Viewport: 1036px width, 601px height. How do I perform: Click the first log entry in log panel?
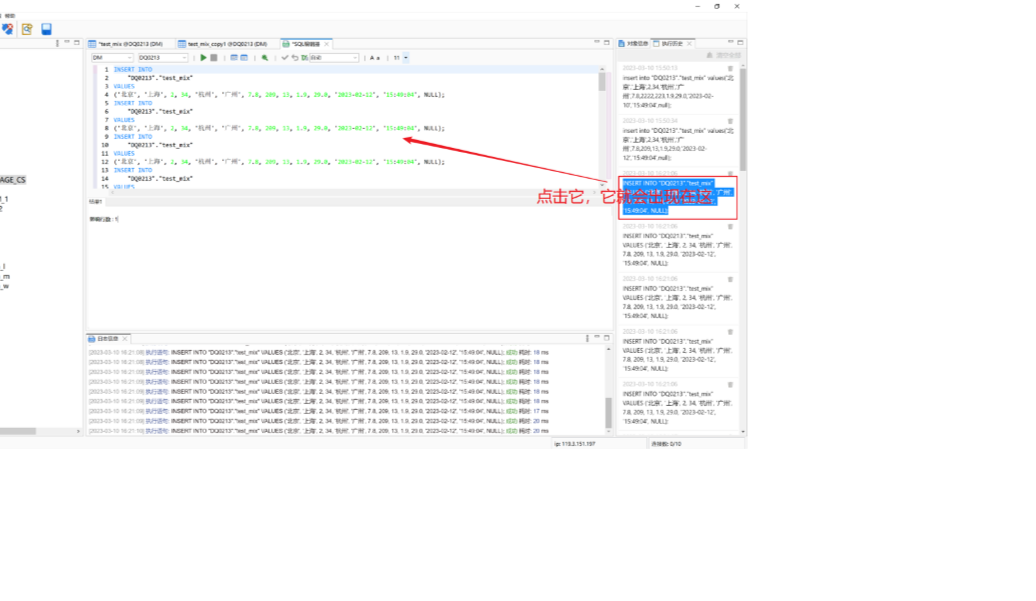click(x=318, y=353)
